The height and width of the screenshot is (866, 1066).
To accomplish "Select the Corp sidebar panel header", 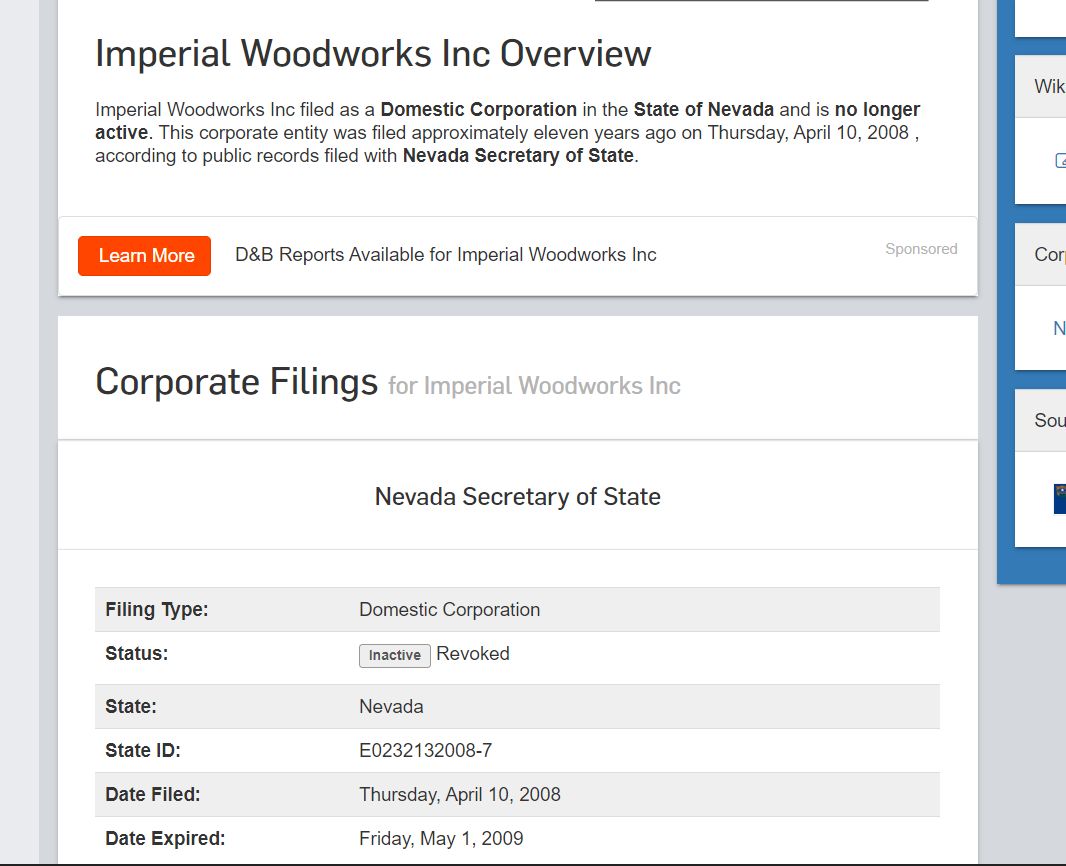I will pos(1049,254).
